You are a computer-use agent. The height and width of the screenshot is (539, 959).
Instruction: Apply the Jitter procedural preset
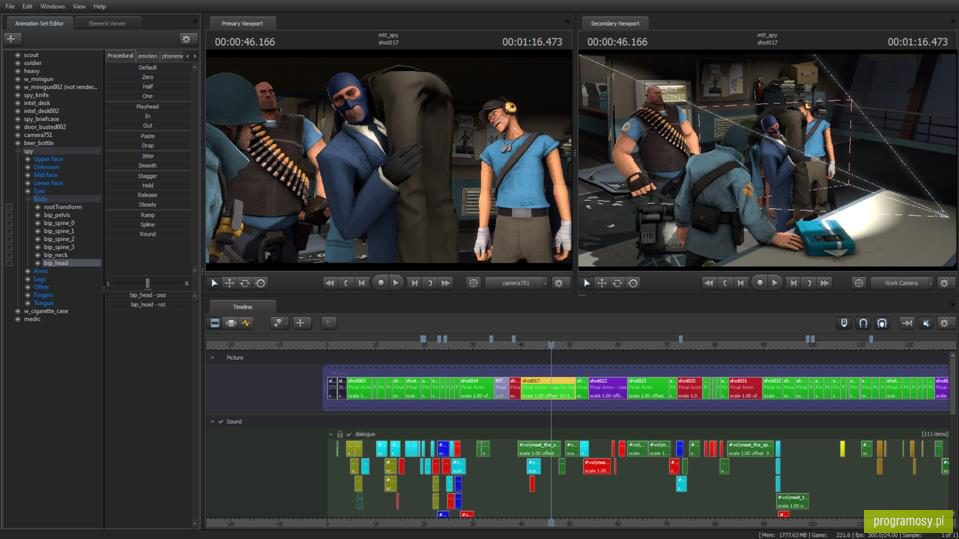tap(147, 156)
